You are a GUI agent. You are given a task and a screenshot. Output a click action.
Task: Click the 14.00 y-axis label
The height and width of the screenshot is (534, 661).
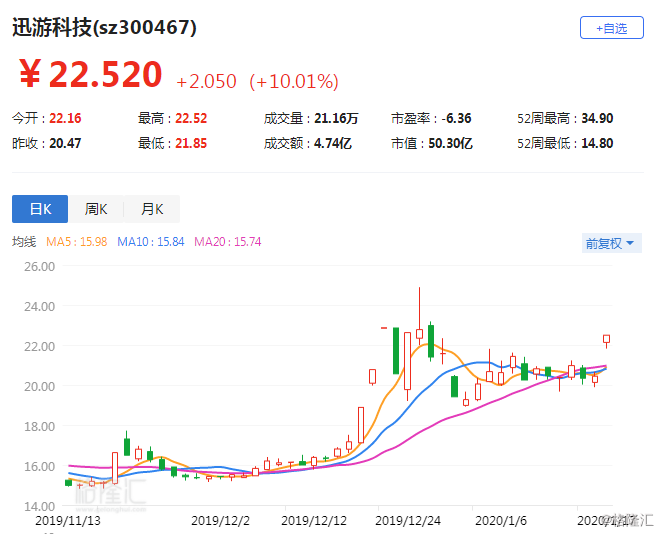[x=39, y=506]
